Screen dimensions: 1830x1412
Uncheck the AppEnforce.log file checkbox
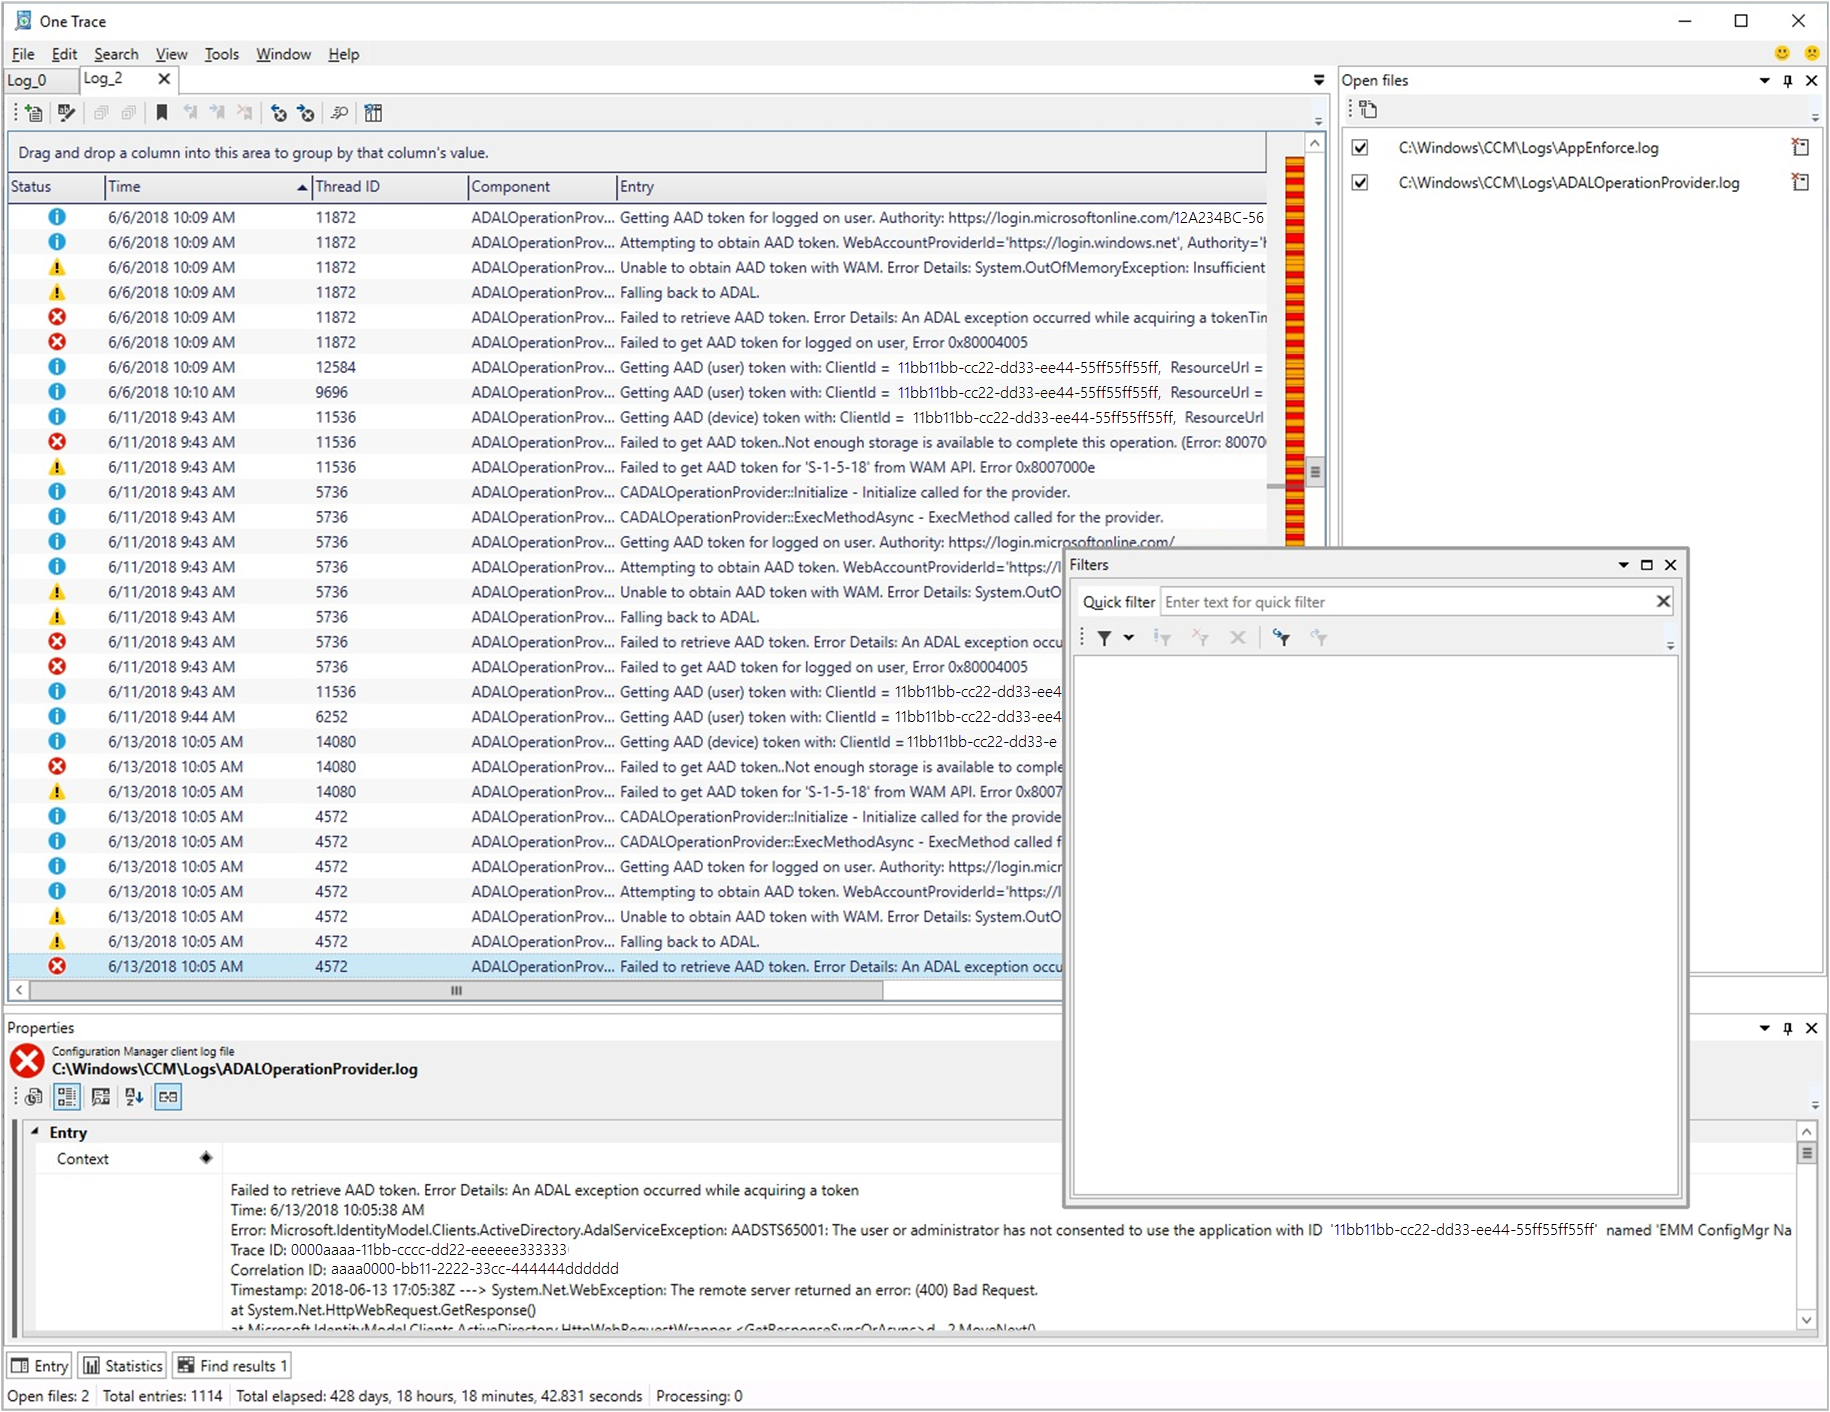1360,148
